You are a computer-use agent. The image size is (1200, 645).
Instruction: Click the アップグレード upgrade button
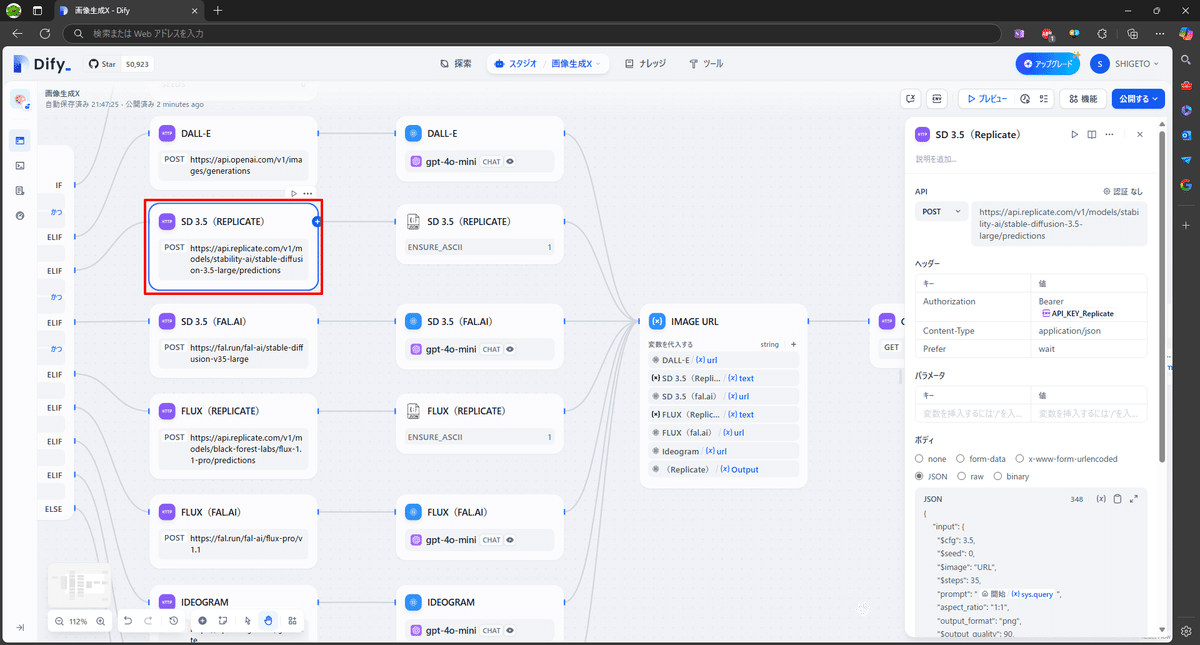tap(1047, 63)
